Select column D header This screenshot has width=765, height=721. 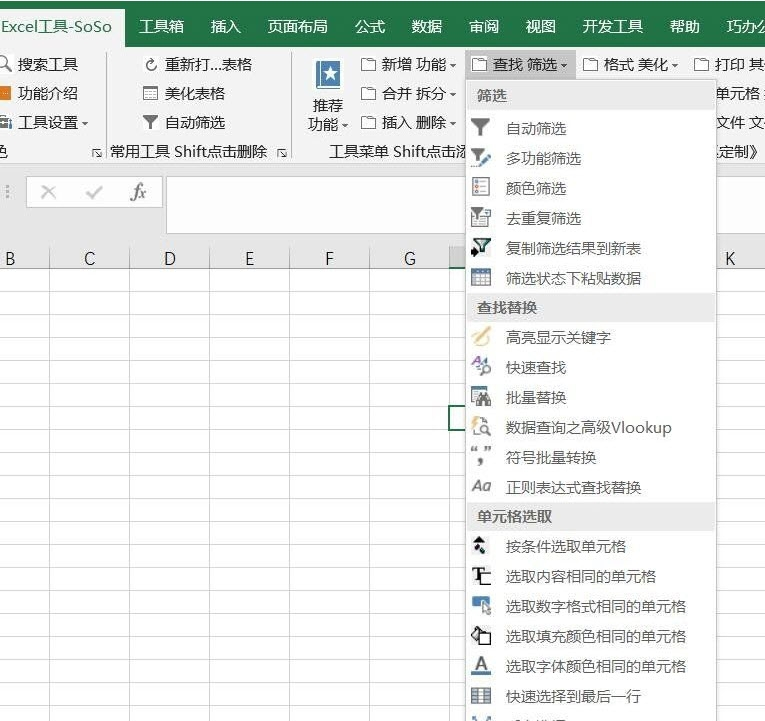[x=169, y=259]
